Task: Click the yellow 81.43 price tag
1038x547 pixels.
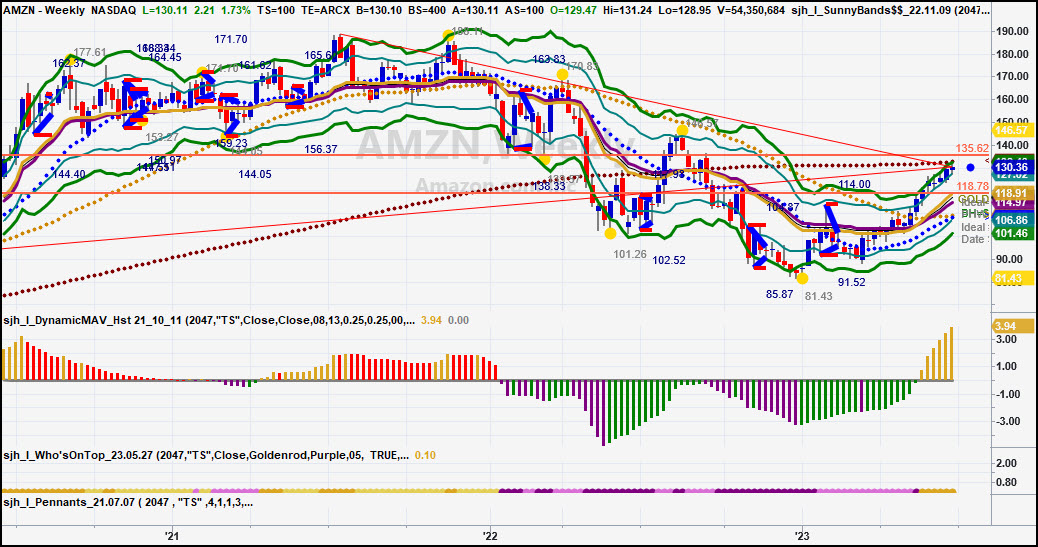Action: point(1014,279)
